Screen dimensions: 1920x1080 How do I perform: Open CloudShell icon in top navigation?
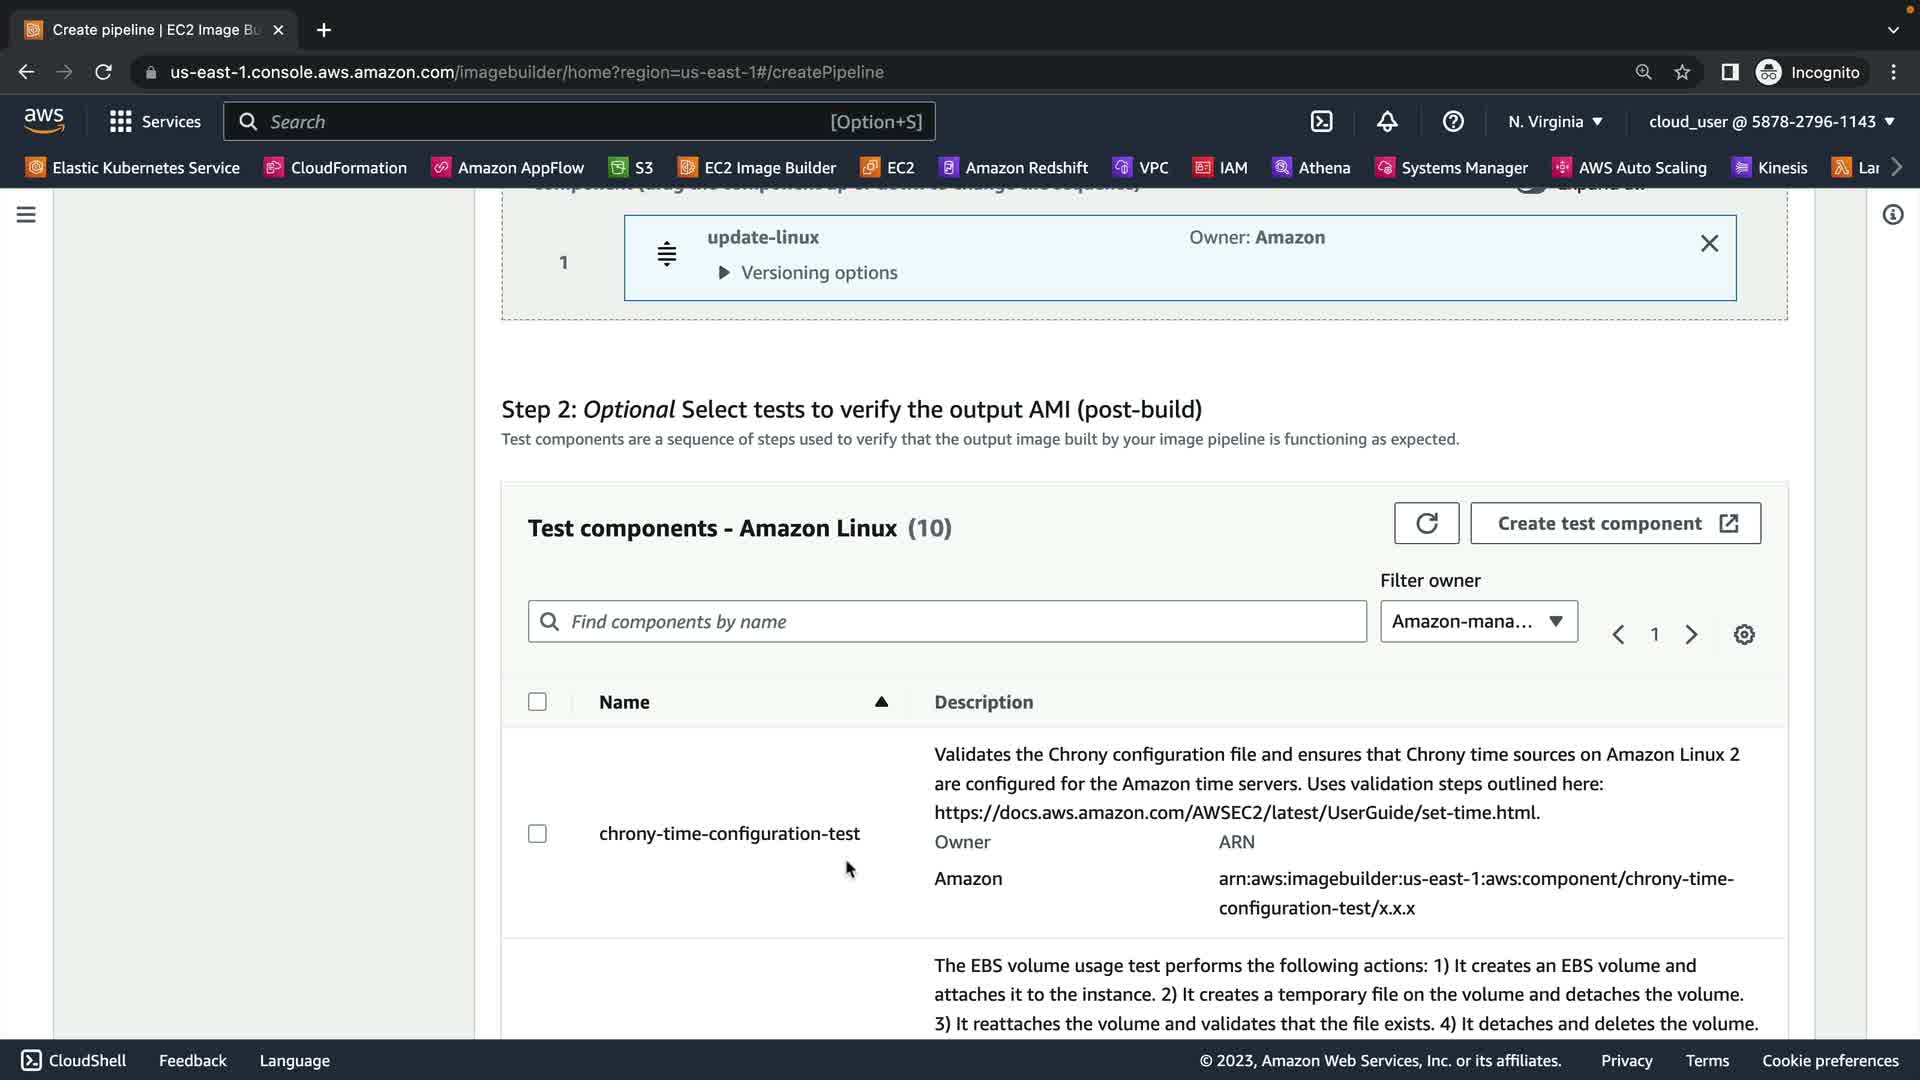click(1321, 122)
